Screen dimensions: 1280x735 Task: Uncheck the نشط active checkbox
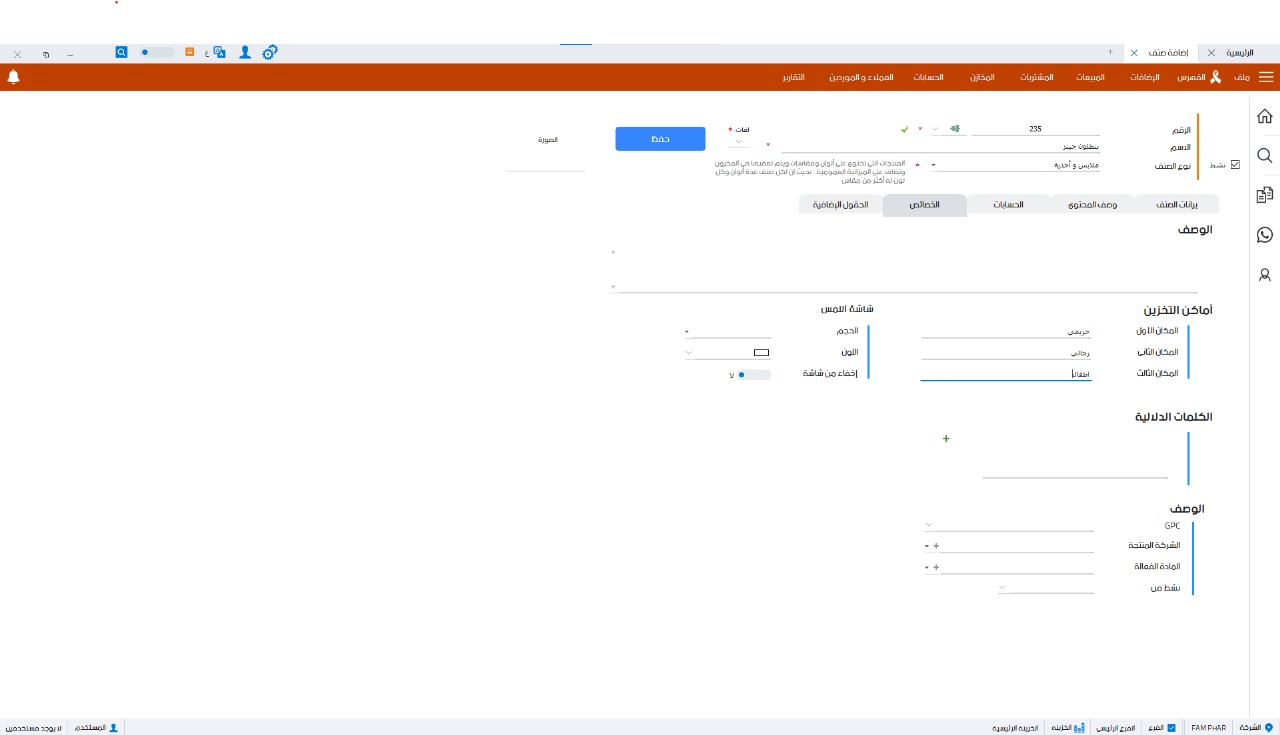point(1235,165)
